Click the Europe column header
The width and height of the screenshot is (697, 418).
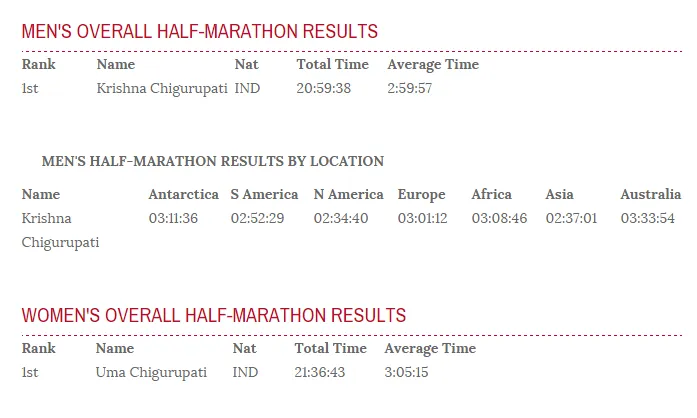tap(421, 194)
